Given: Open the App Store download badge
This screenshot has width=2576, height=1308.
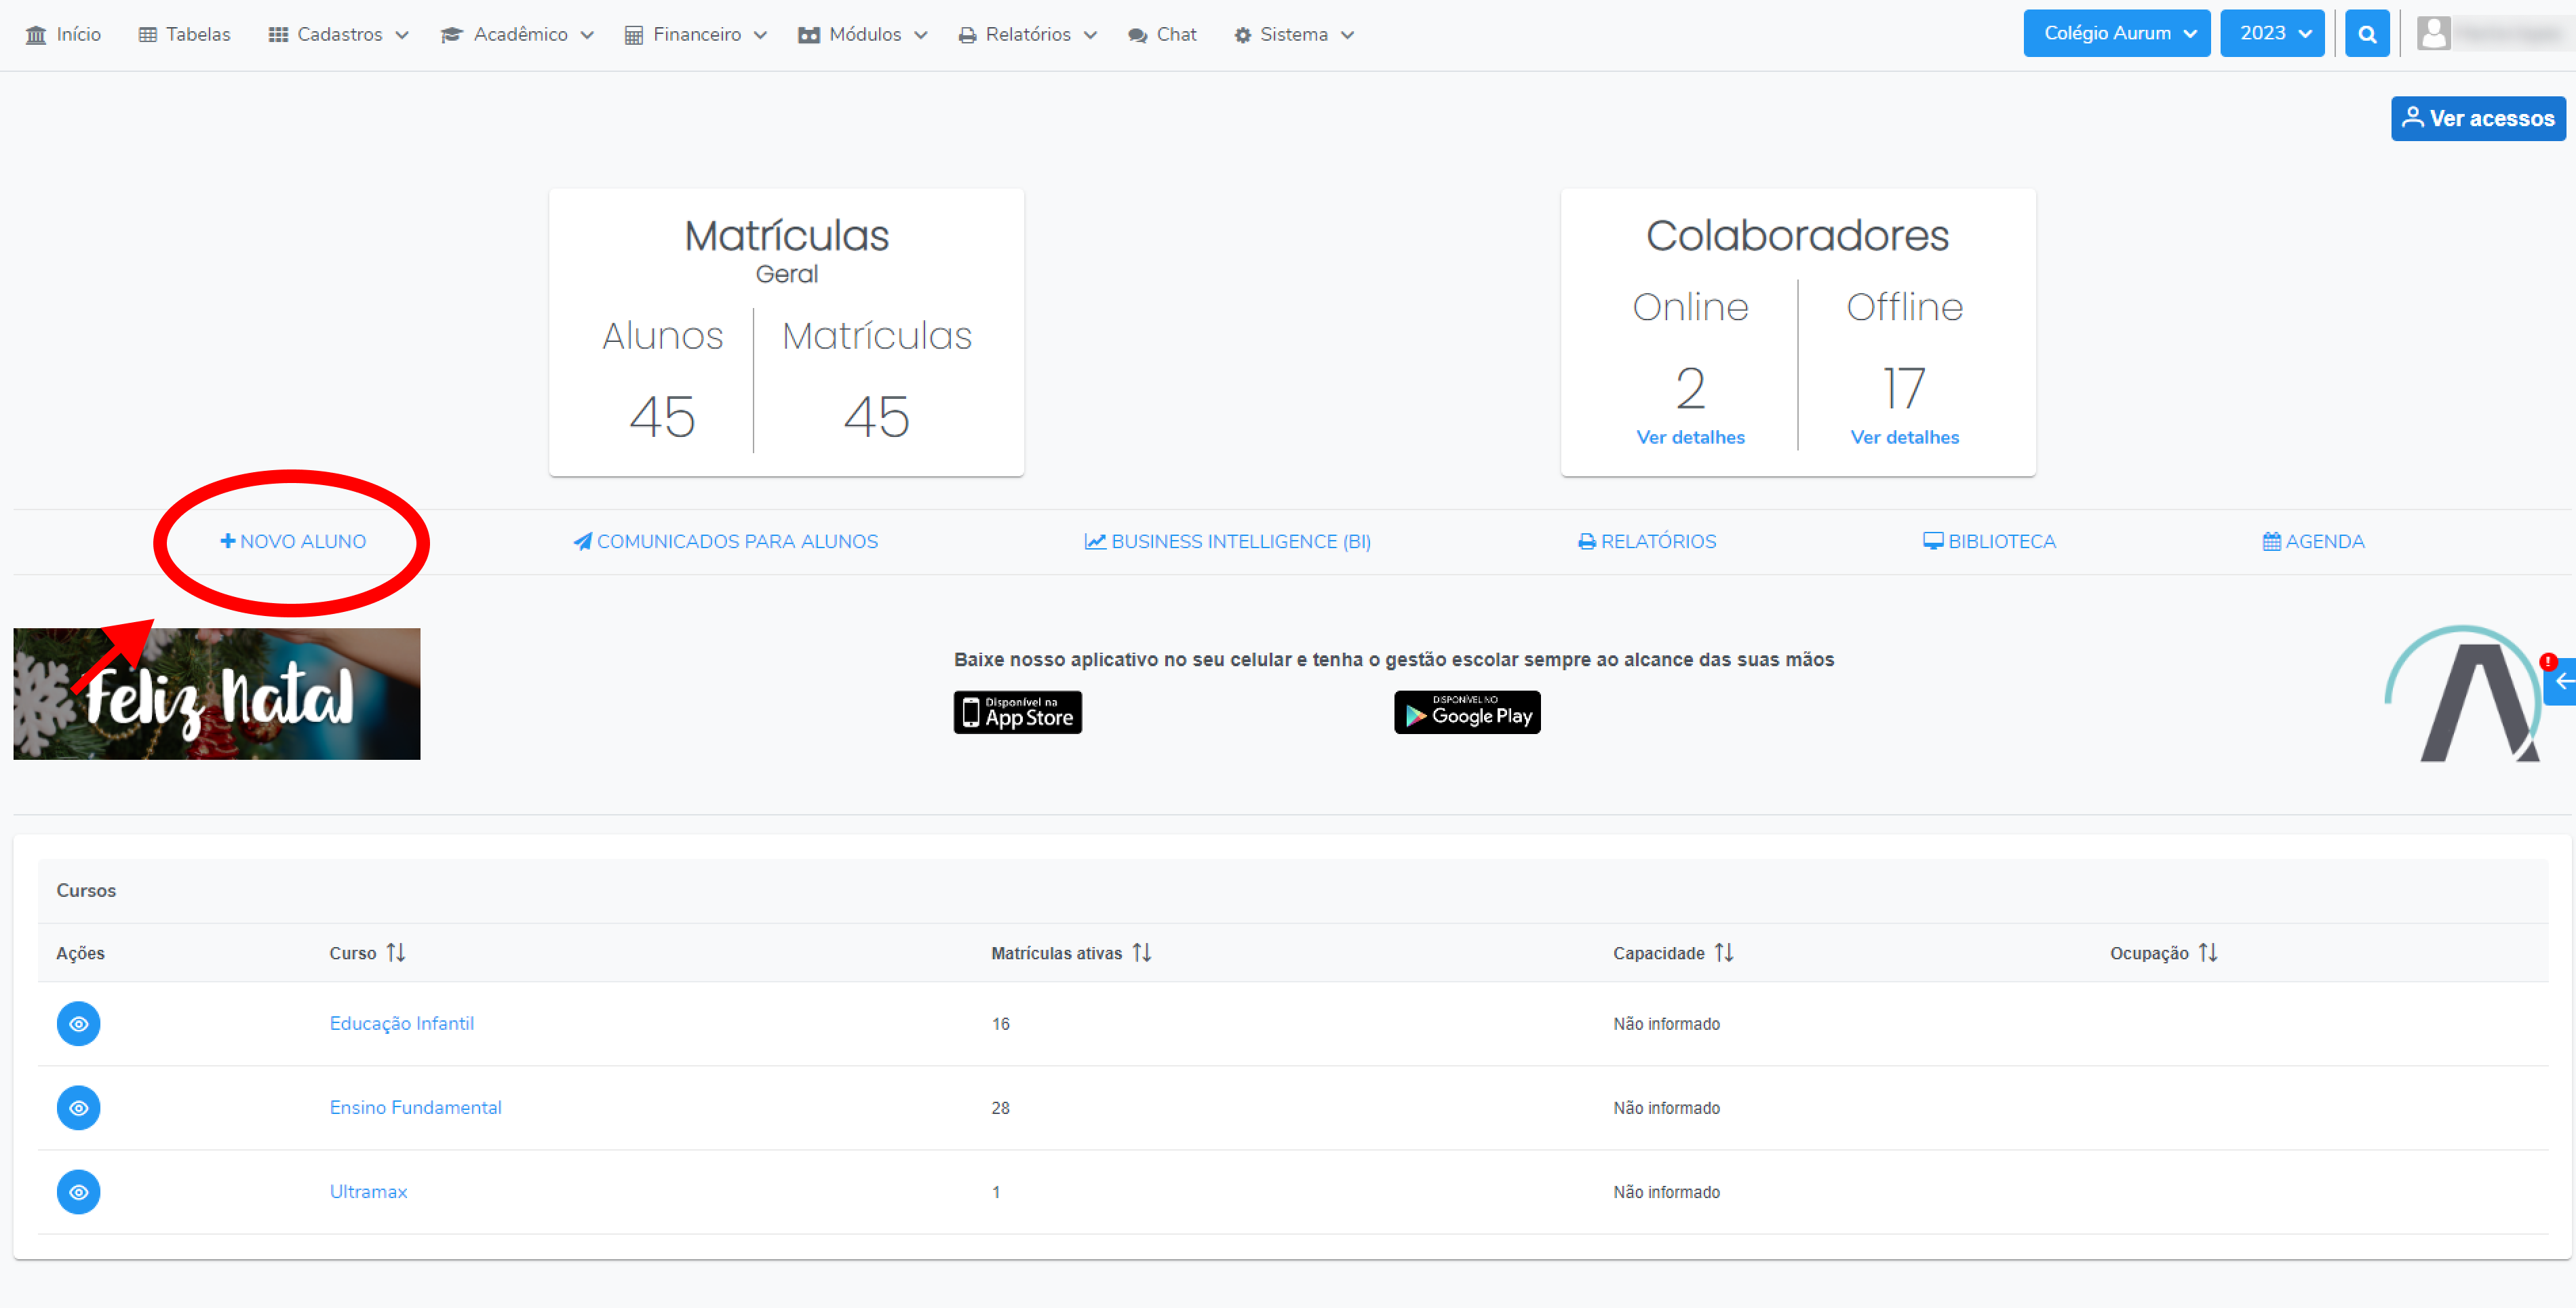Looking at the screenshot, I should [x=1017, y=712].
